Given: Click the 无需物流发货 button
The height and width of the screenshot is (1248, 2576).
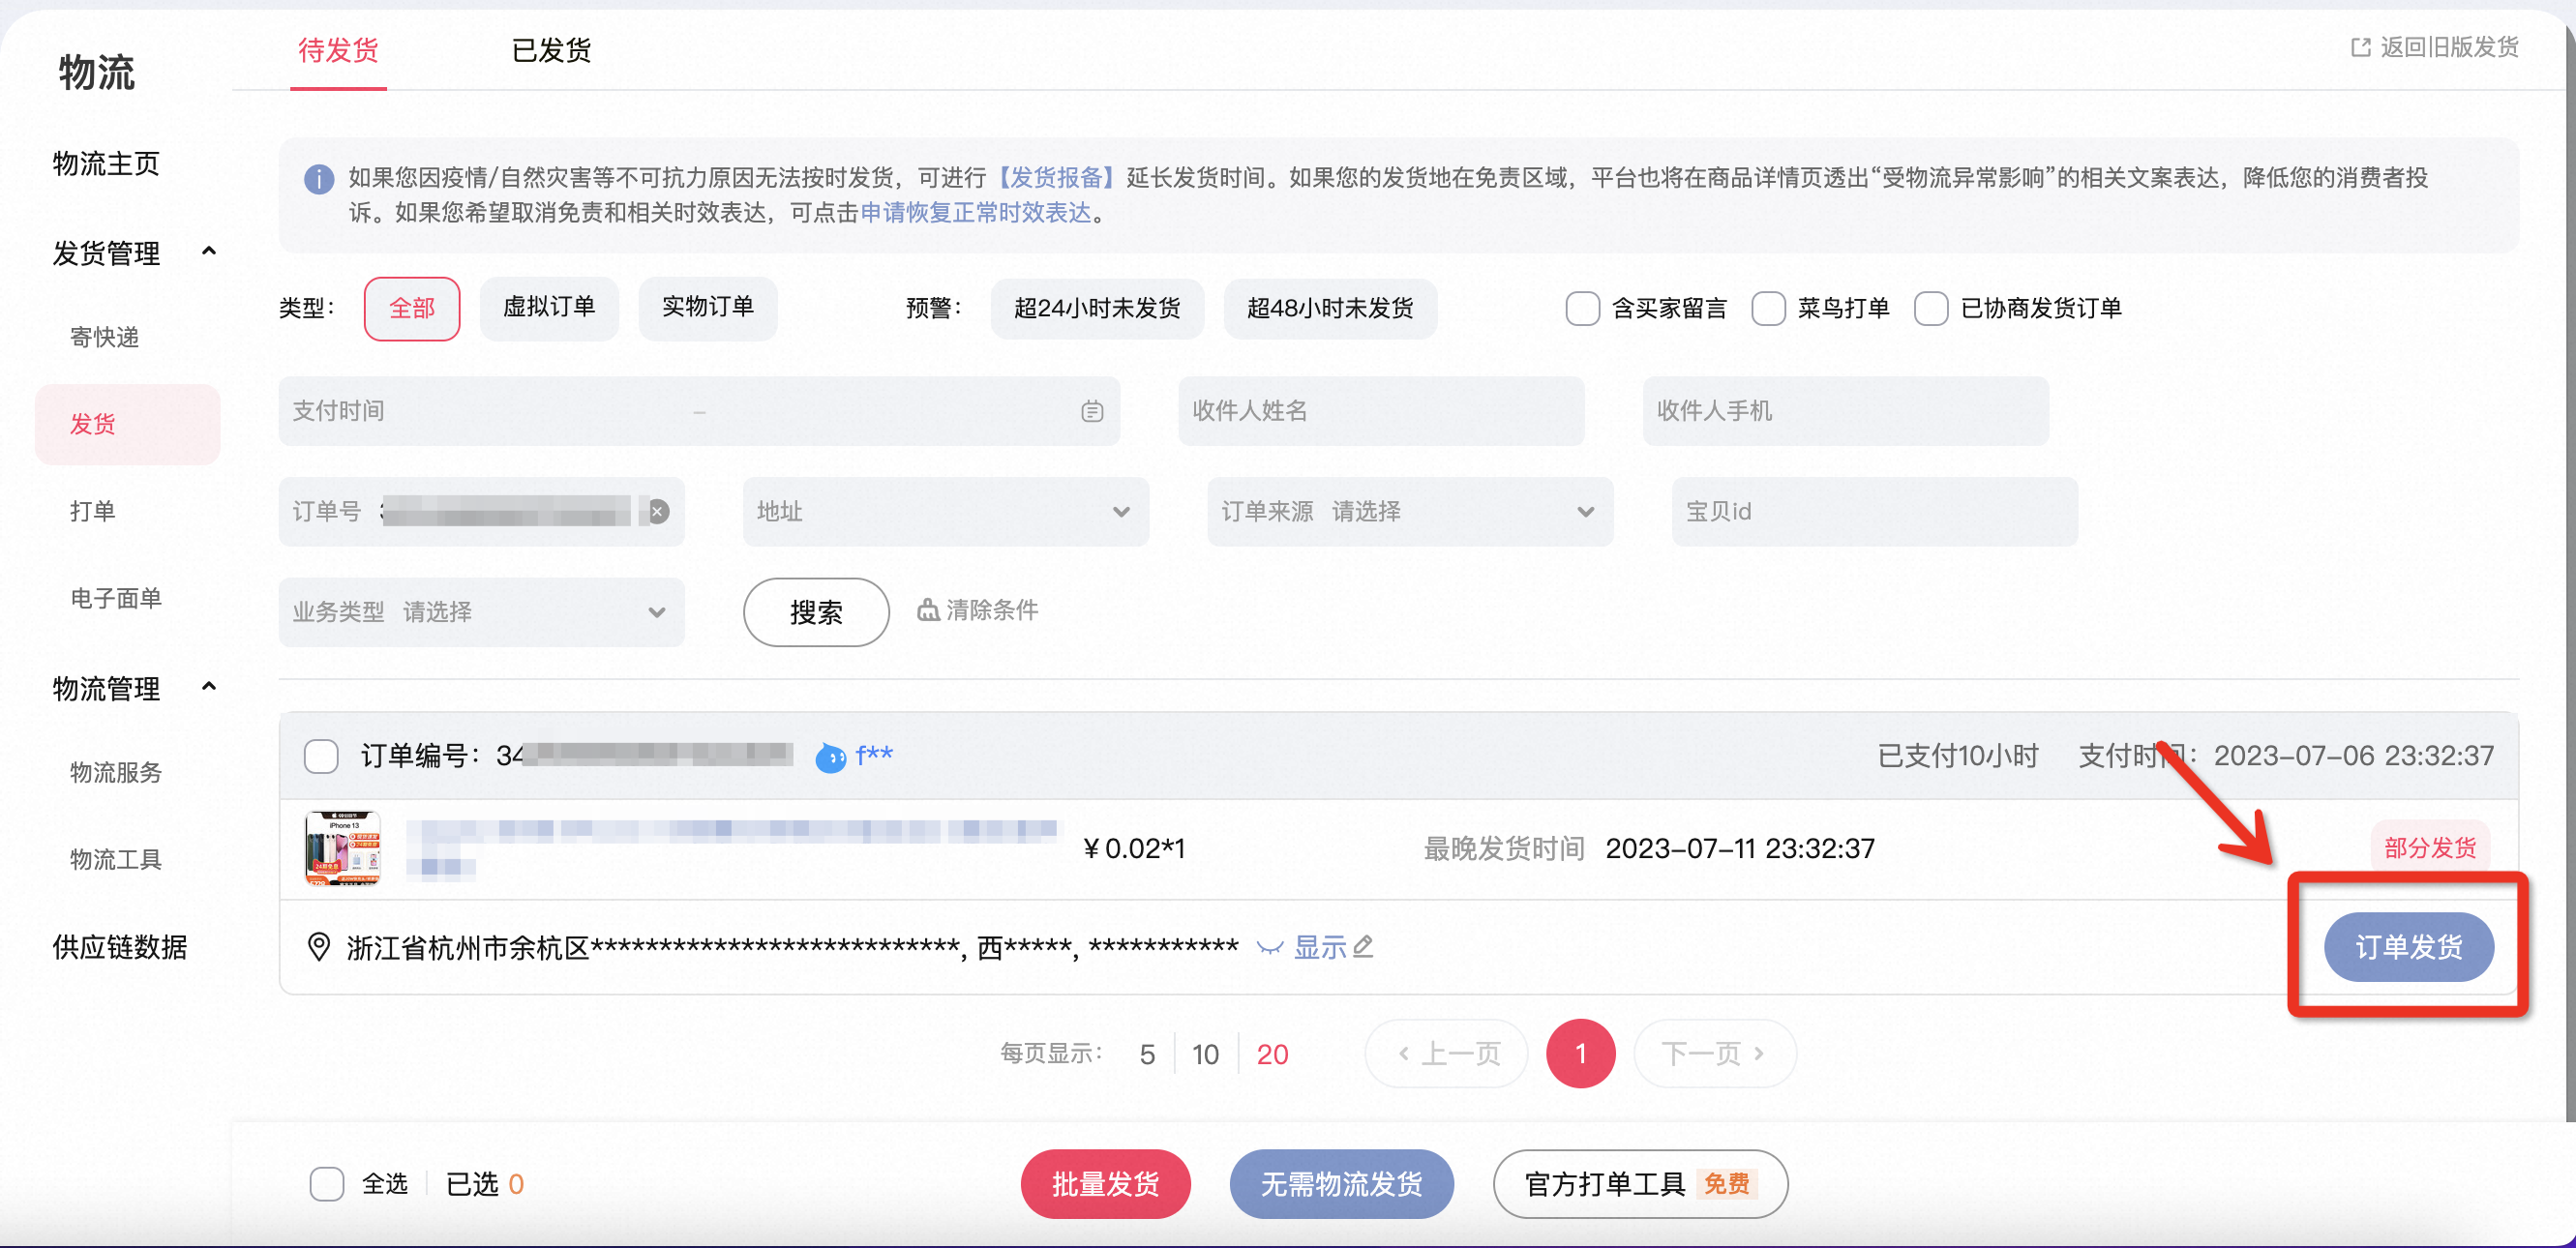Looking at the screenshot, I should click(1341, 1184).
